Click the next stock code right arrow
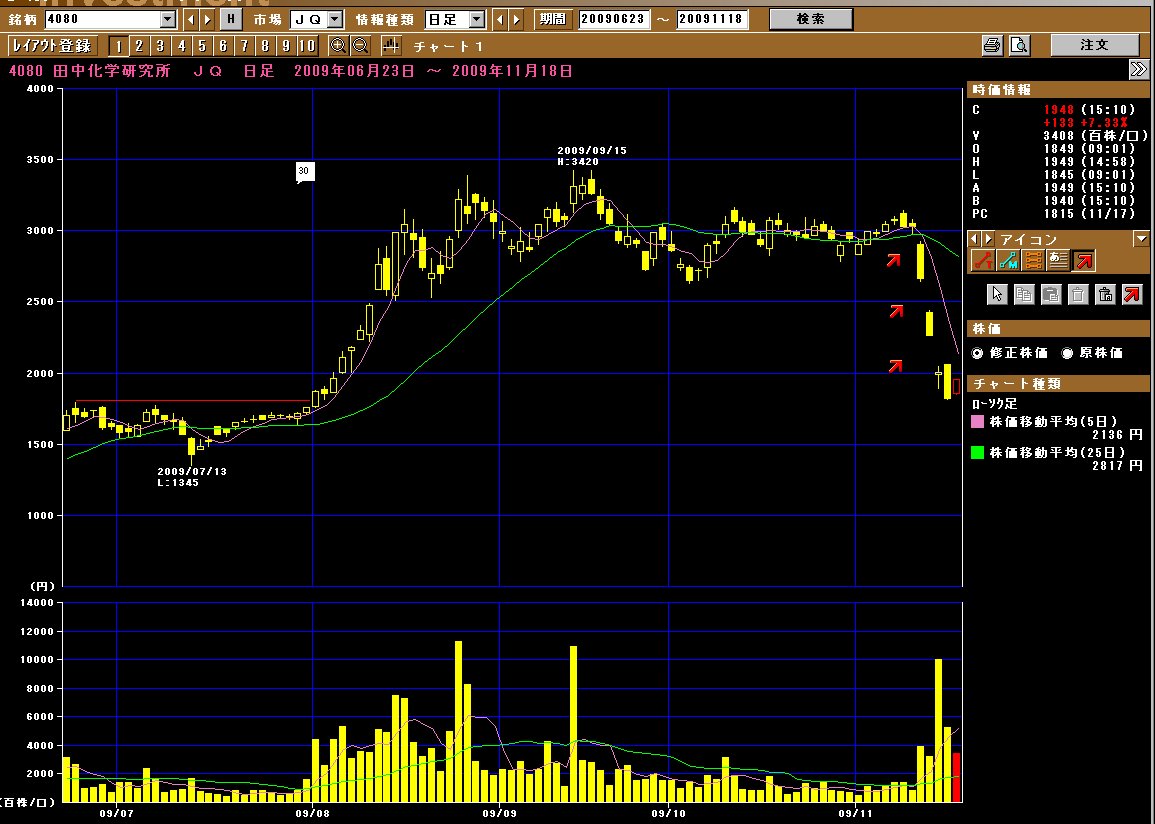Viewport: 1155px width, 824px height. tap(208, 19)
